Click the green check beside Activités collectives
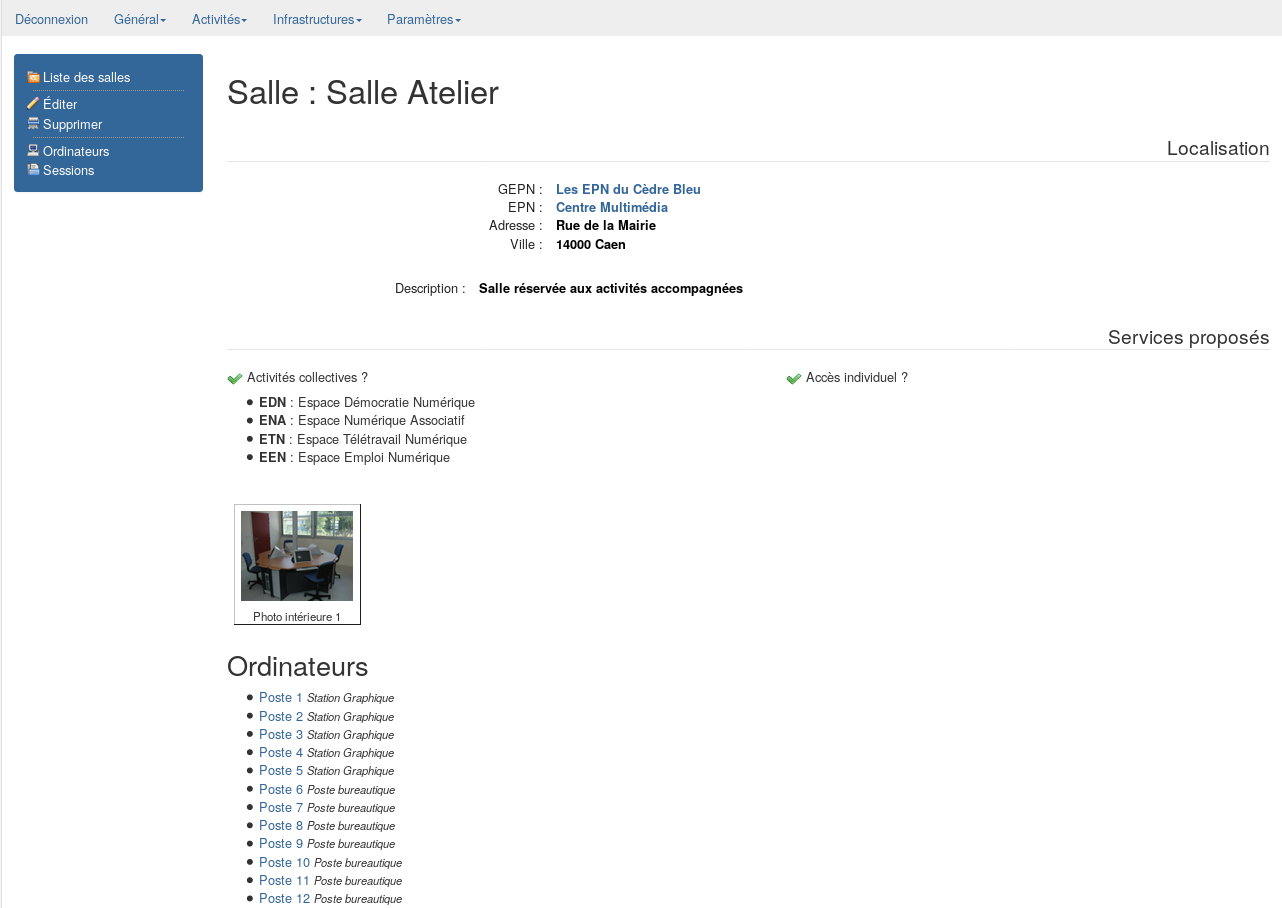Viewport: 1282px width, 908px height. (x=235, y=378)
